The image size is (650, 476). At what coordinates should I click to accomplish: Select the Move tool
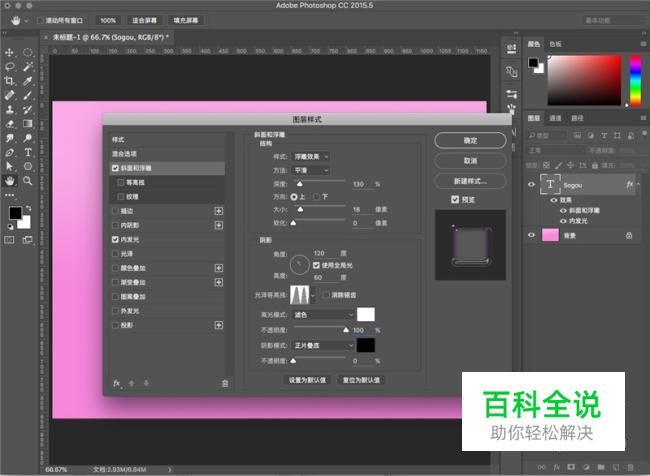pos(9,53)
